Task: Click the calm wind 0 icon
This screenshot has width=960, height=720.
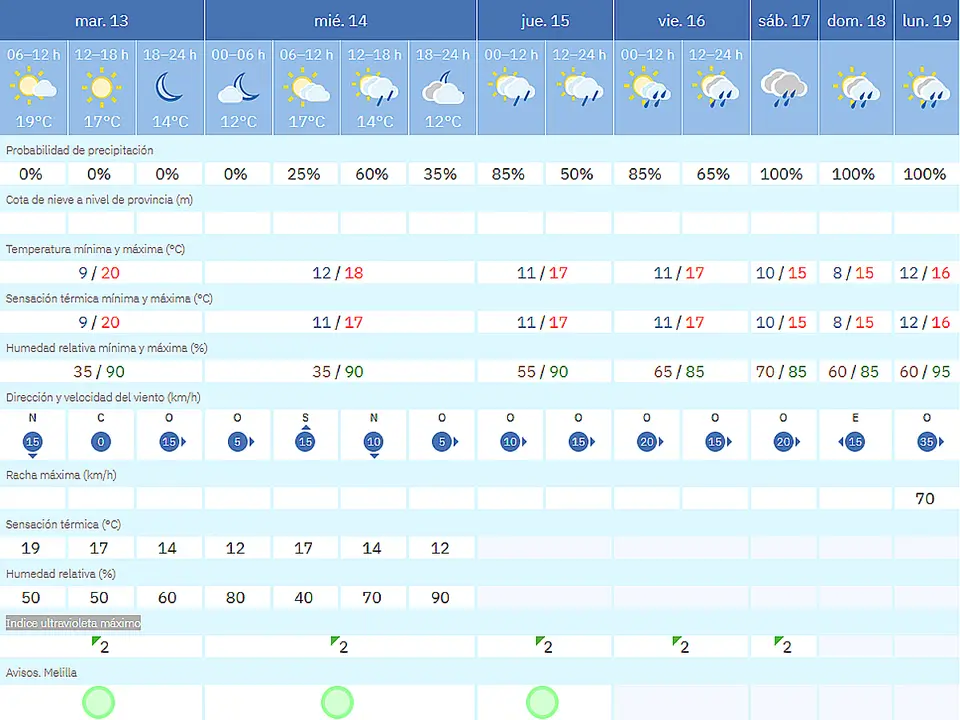Action: click(x=101, y=441)
